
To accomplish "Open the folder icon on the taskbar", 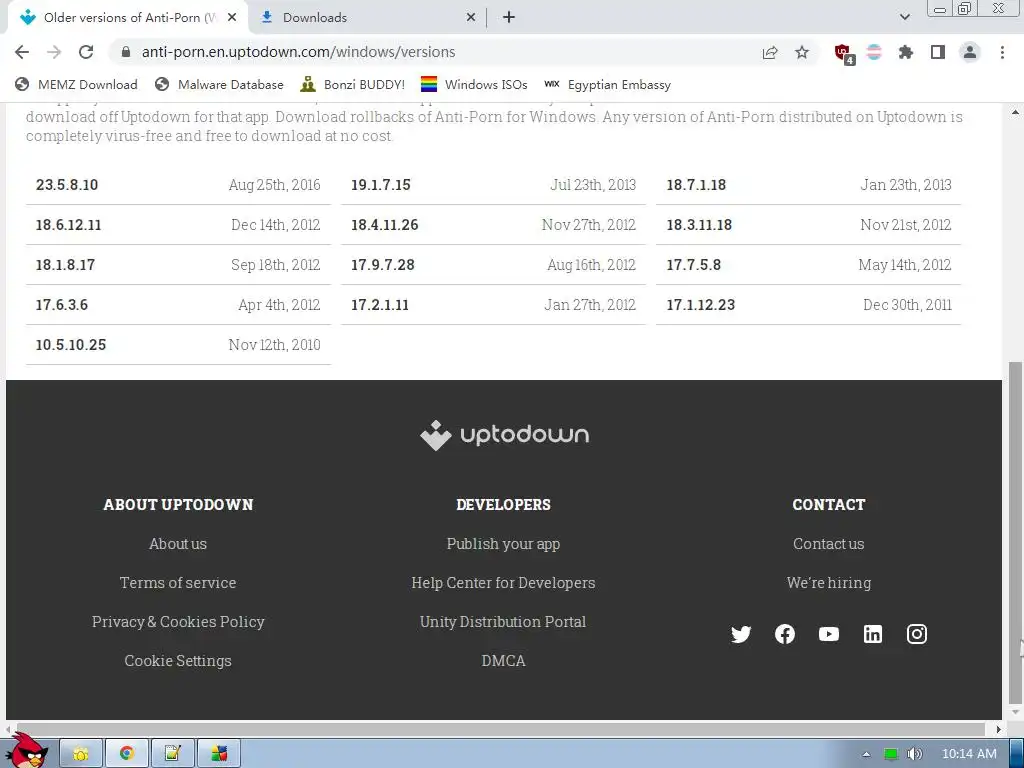I will click(81, 754).
